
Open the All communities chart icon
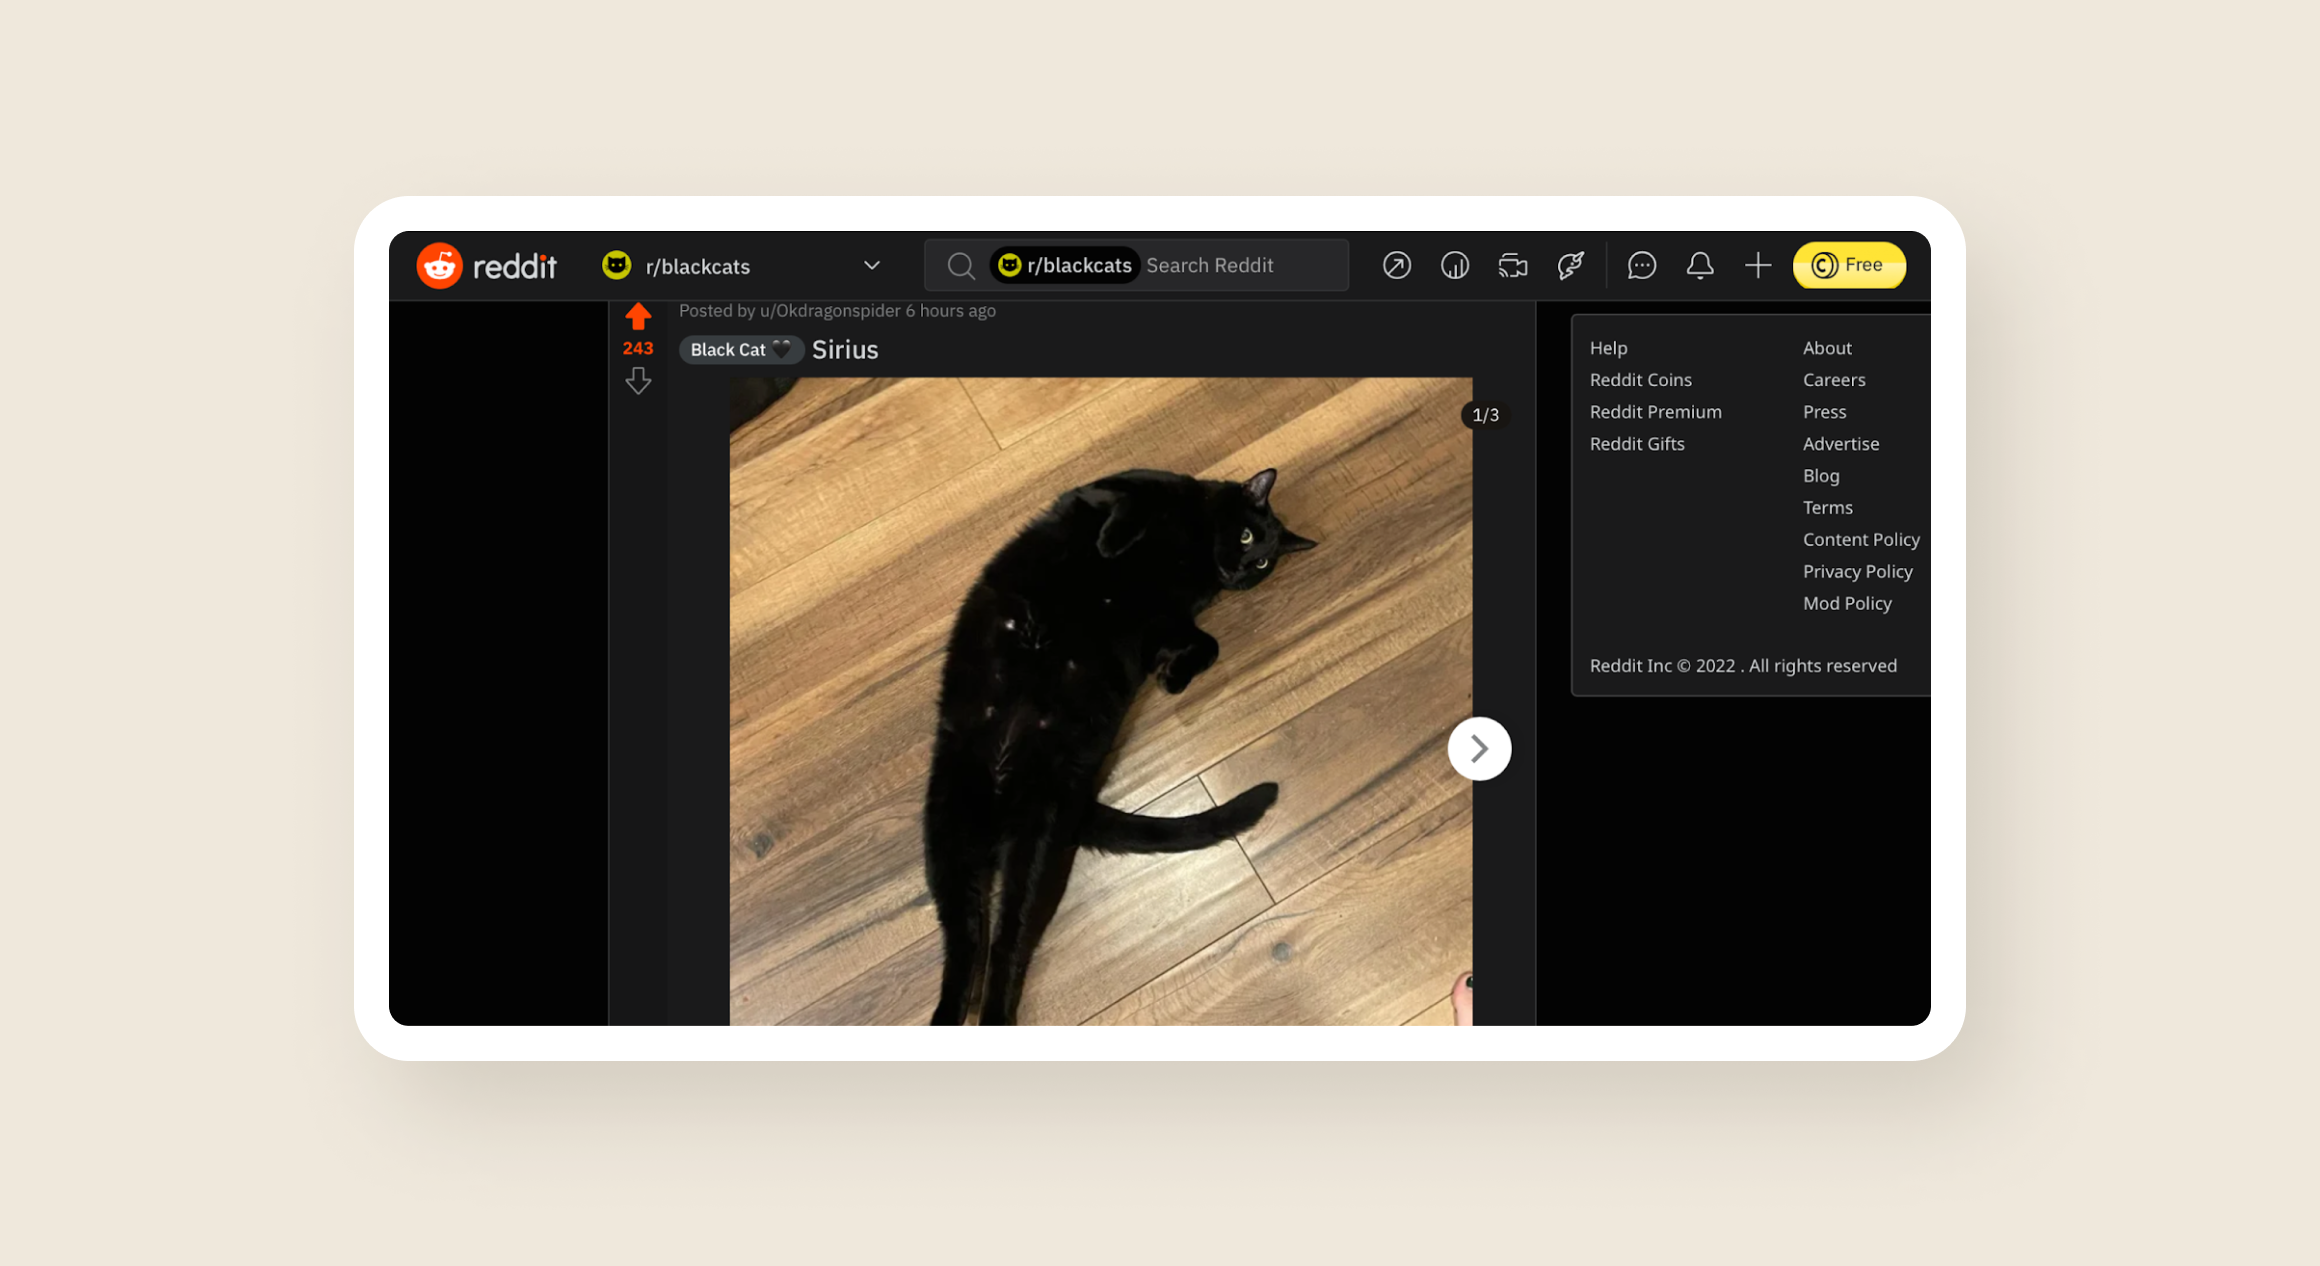[x=1455, y=266]
